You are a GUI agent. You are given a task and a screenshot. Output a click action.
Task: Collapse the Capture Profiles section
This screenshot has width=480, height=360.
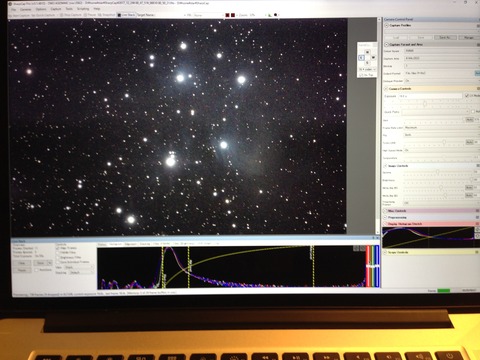point(387,25)
